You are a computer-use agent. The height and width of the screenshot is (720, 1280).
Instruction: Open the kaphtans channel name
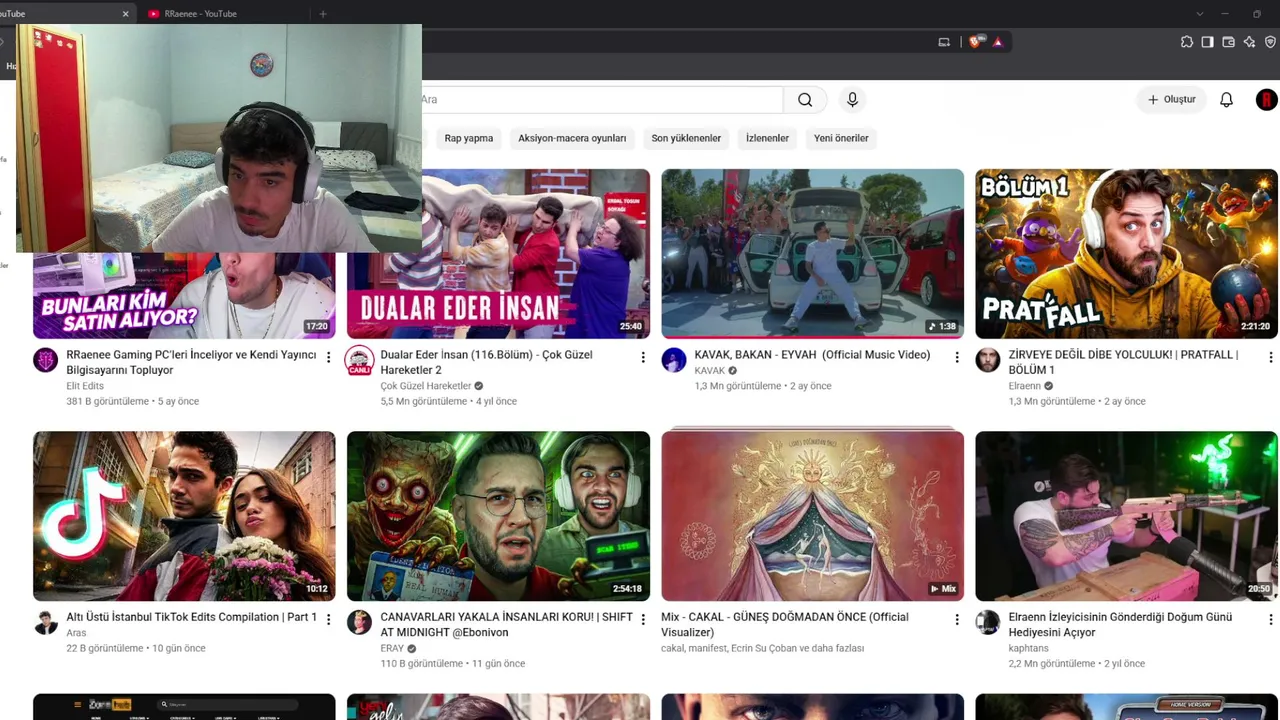point(1028,648)
